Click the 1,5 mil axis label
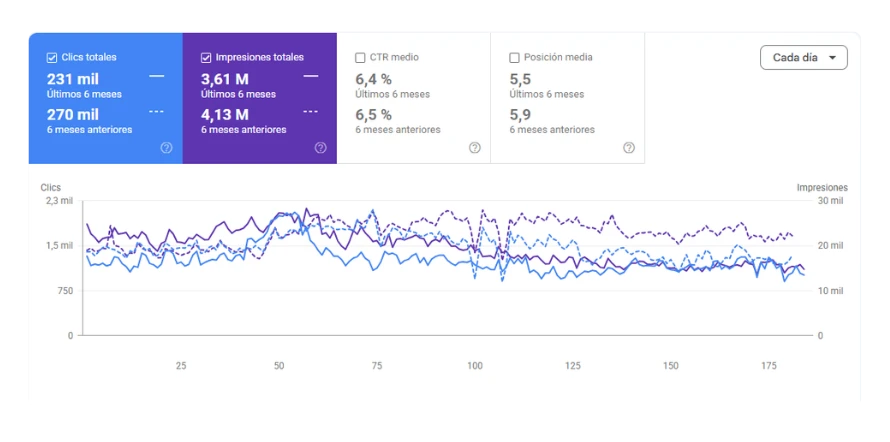This screenshot has width=890, height=442. point(61,246)
